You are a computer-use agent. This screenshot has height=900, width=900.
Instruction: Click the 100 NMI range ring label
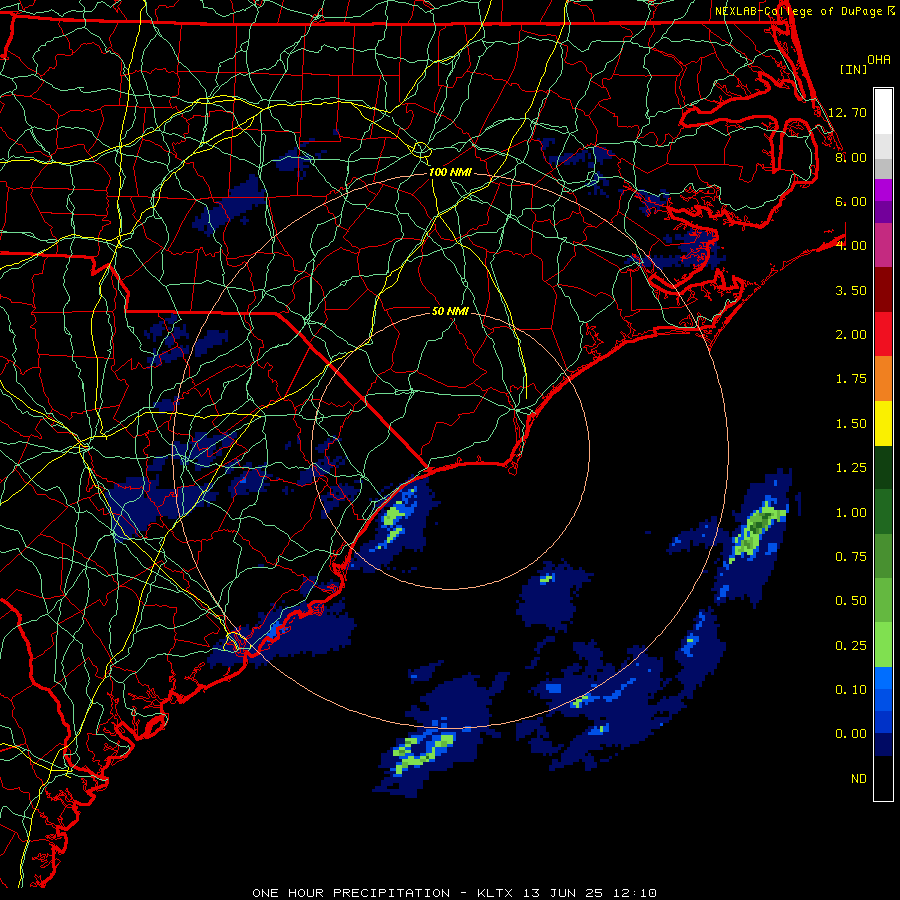449,172
